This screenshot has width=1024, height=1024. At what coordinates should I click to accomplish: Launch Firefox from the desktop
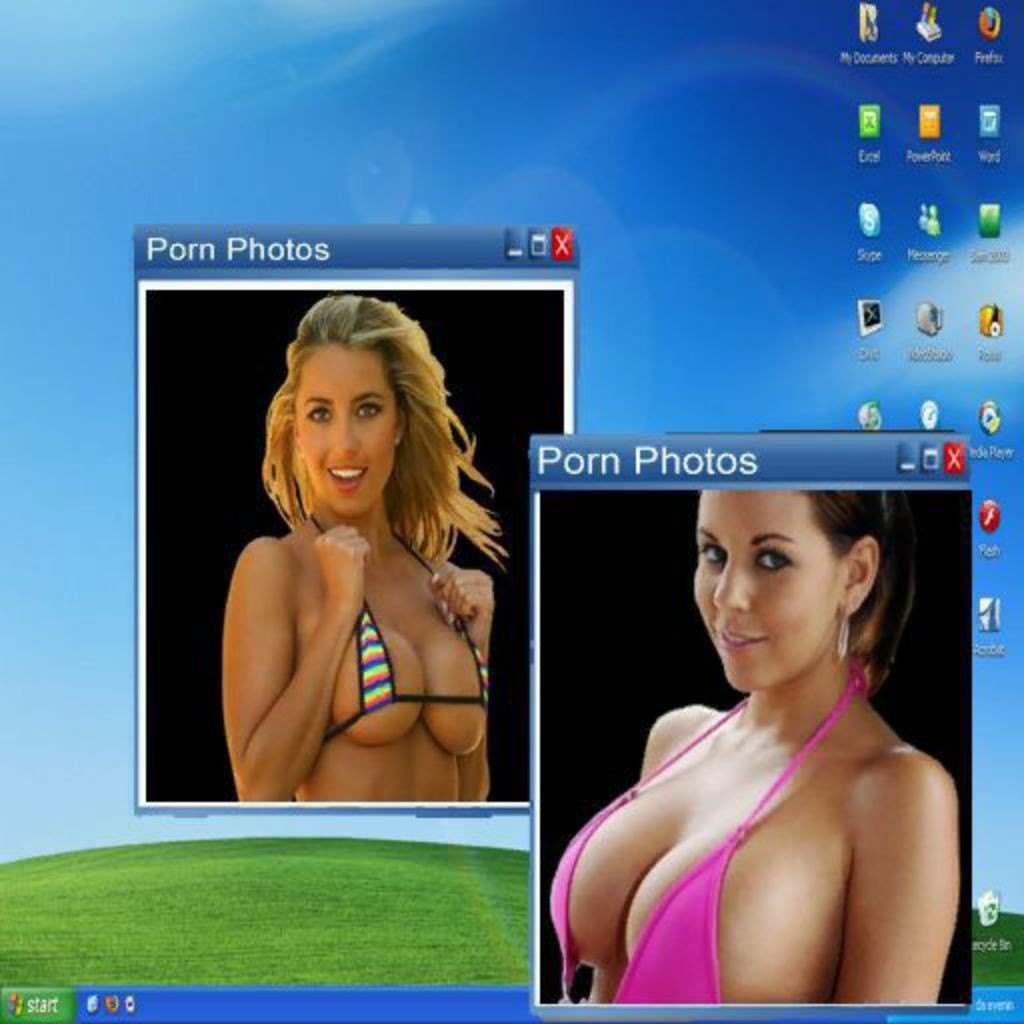click(x=989, y=24)
